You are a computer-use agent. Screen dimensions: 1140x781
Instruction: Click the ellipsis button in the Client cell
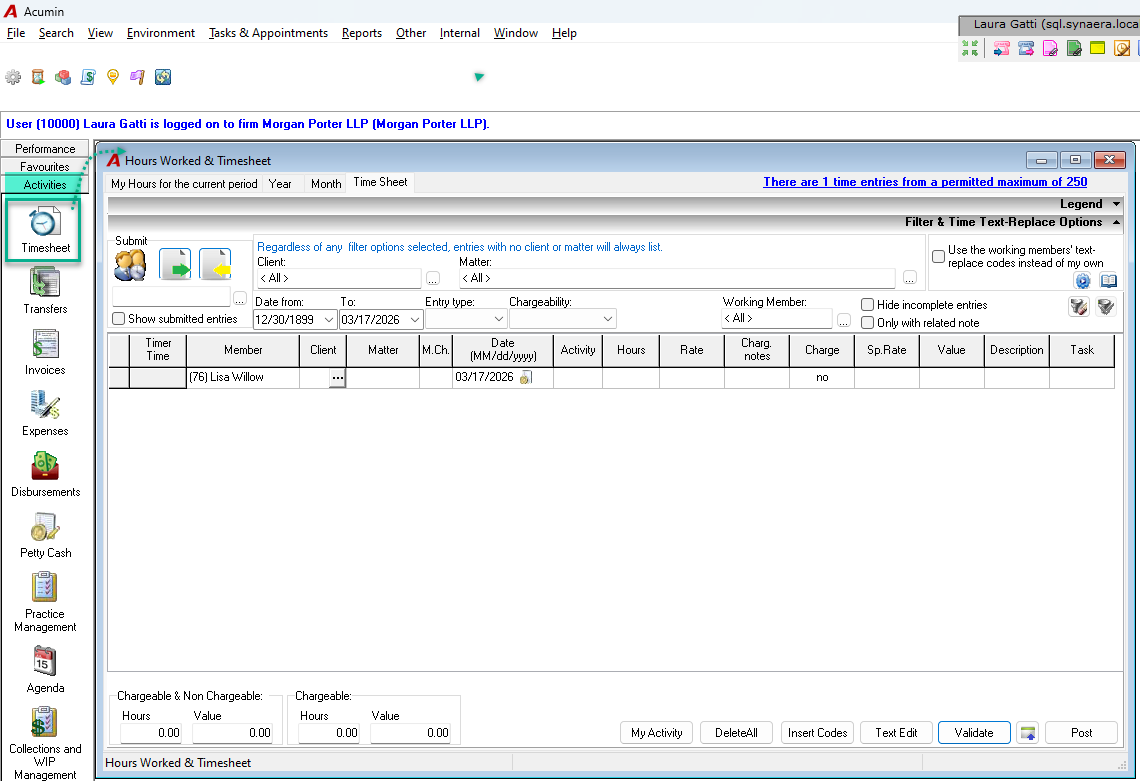(337, 378)
